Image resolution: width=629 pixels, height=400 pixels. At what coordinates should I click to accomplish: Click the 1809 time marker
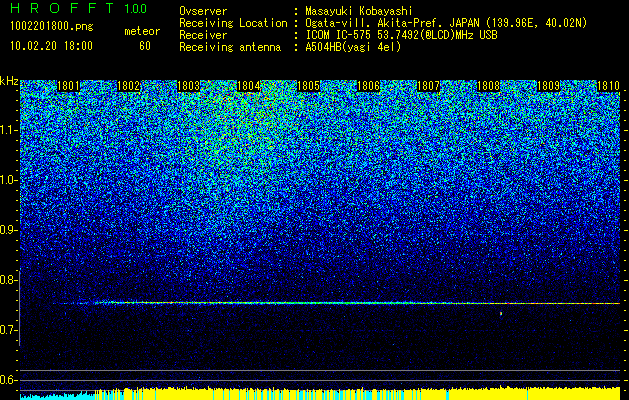pos(548,86)
